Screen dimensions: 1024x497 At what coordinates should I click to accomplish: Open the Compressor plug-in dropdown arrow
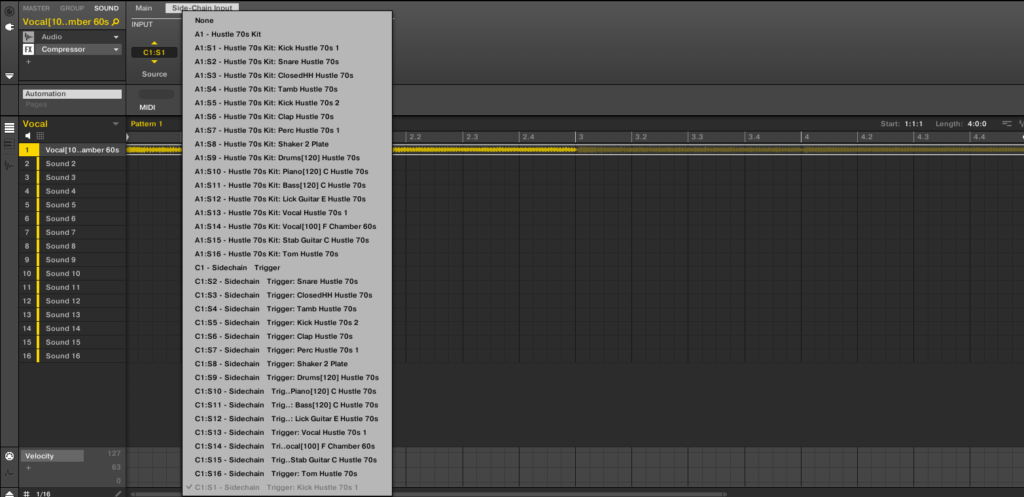click(116, 49)
